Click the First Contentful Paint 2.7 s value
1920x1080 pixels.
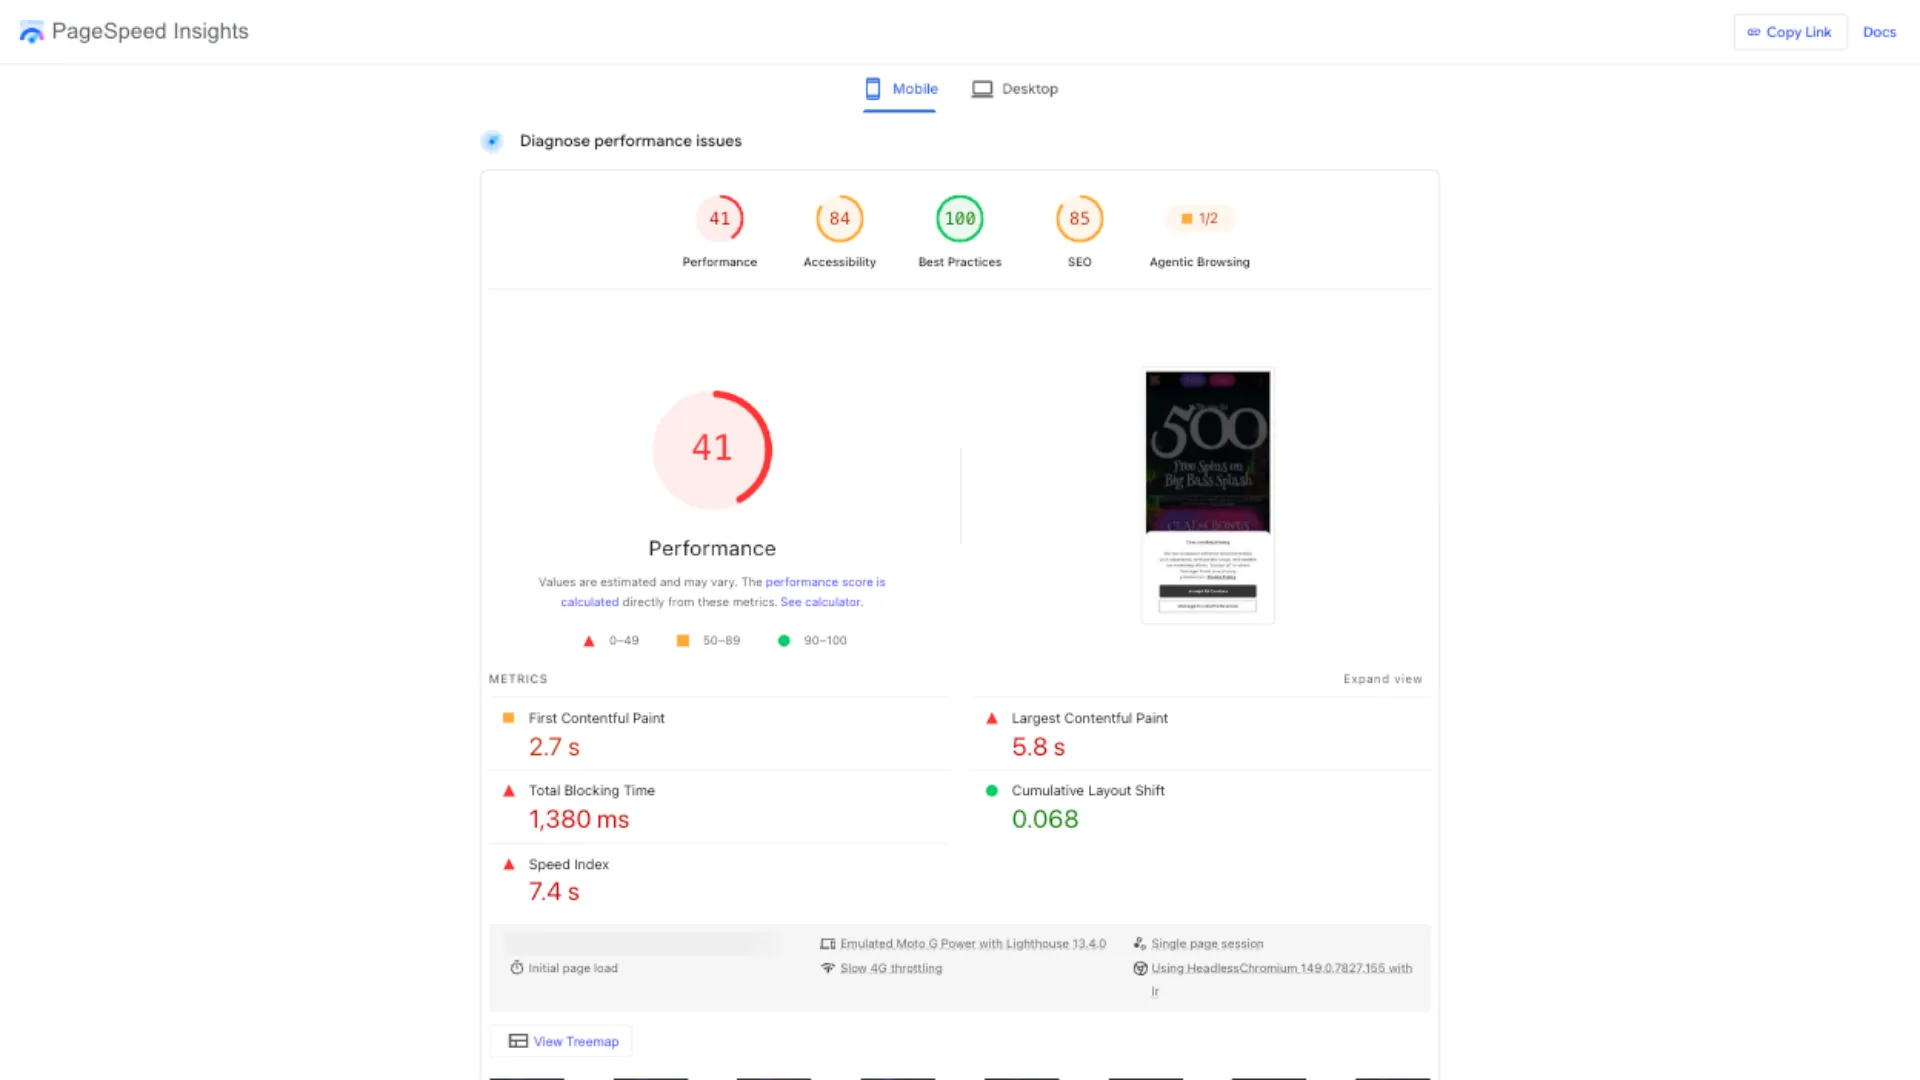click(554, 747)
